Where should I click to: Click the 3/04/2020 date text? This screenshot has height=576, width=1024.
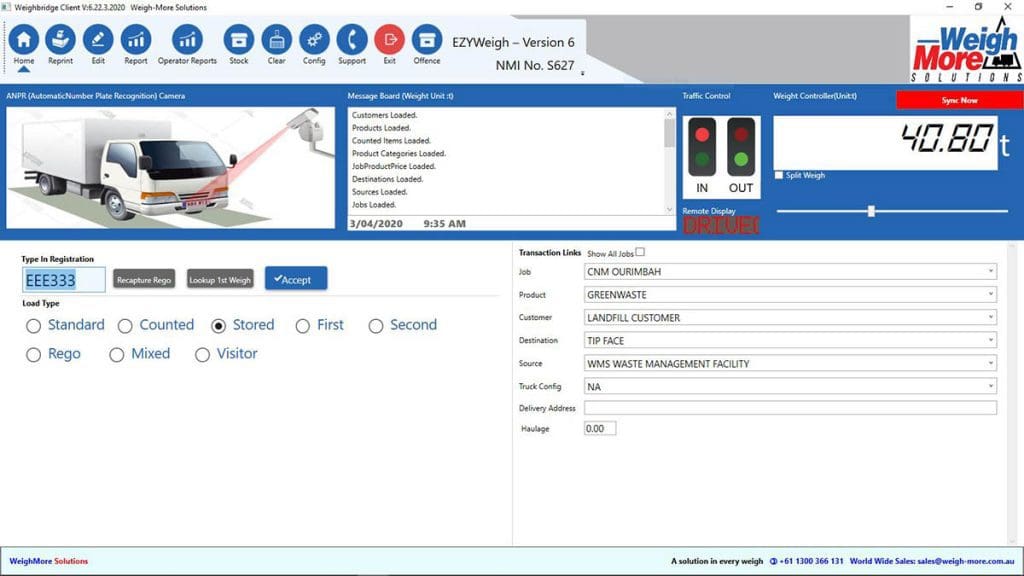tap(376, 223)
